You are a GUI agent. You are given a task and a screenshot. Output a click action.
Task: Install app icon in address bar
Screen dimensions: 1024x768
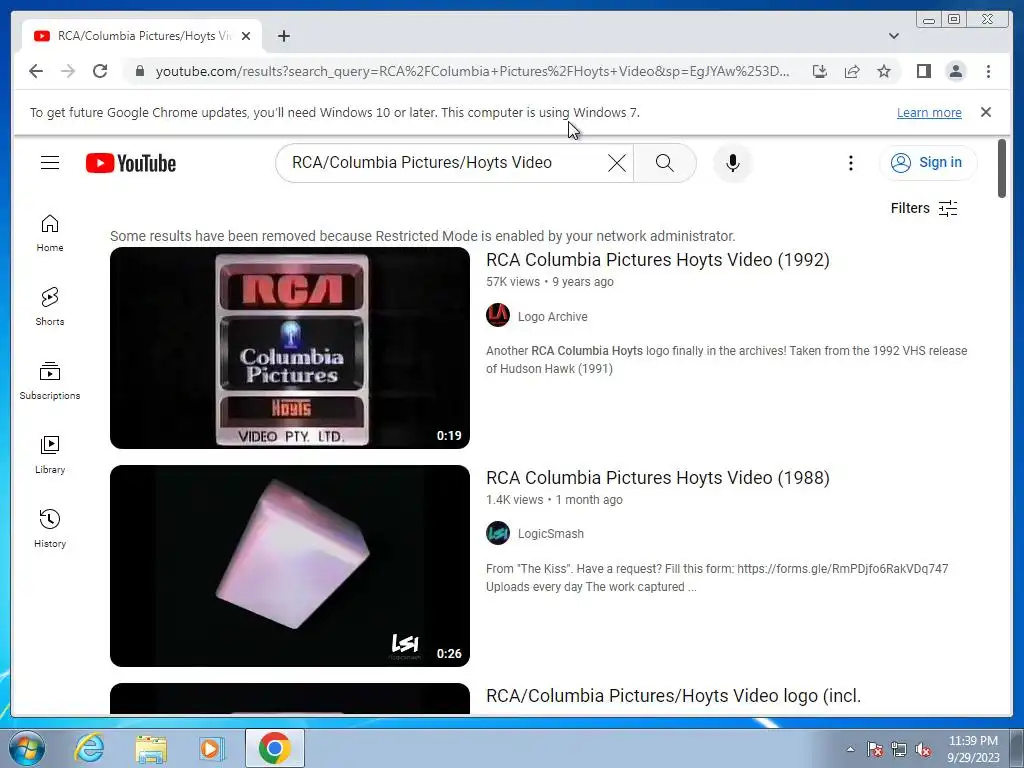pos(820,71)
